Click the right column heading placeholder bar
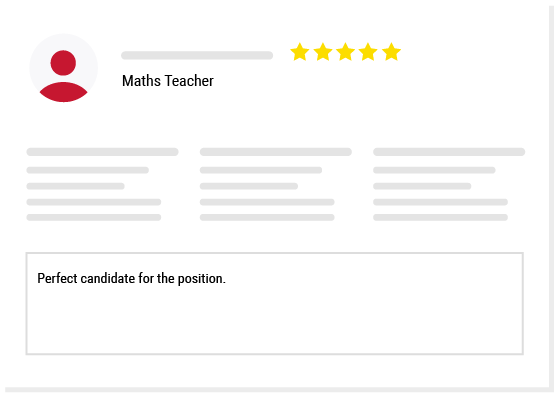The width and height of the screenshot is (554, 393). click(x=449, y=152)
